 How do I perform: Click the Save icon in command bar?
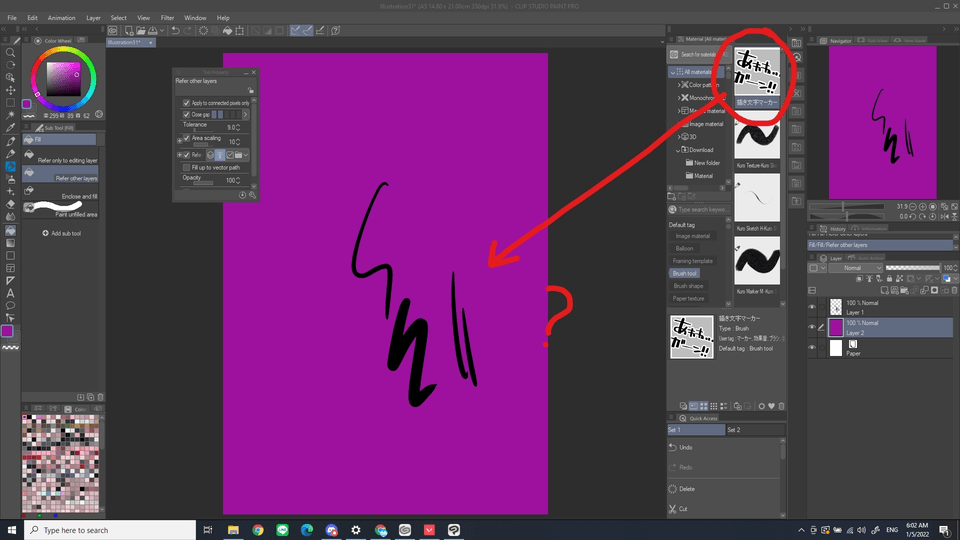click(x=152, y=30)
